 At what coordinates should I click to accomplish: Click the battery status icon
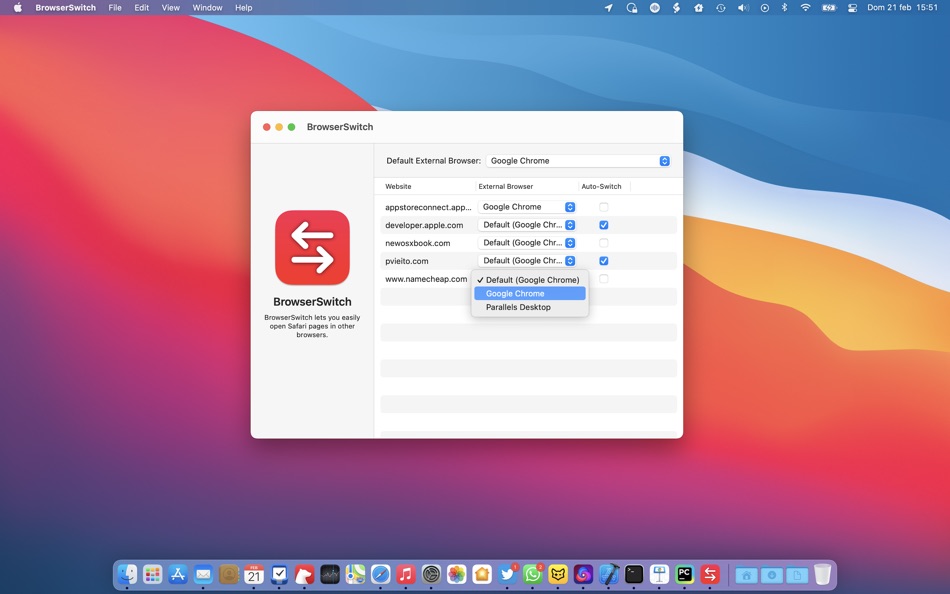click(828, 8)
